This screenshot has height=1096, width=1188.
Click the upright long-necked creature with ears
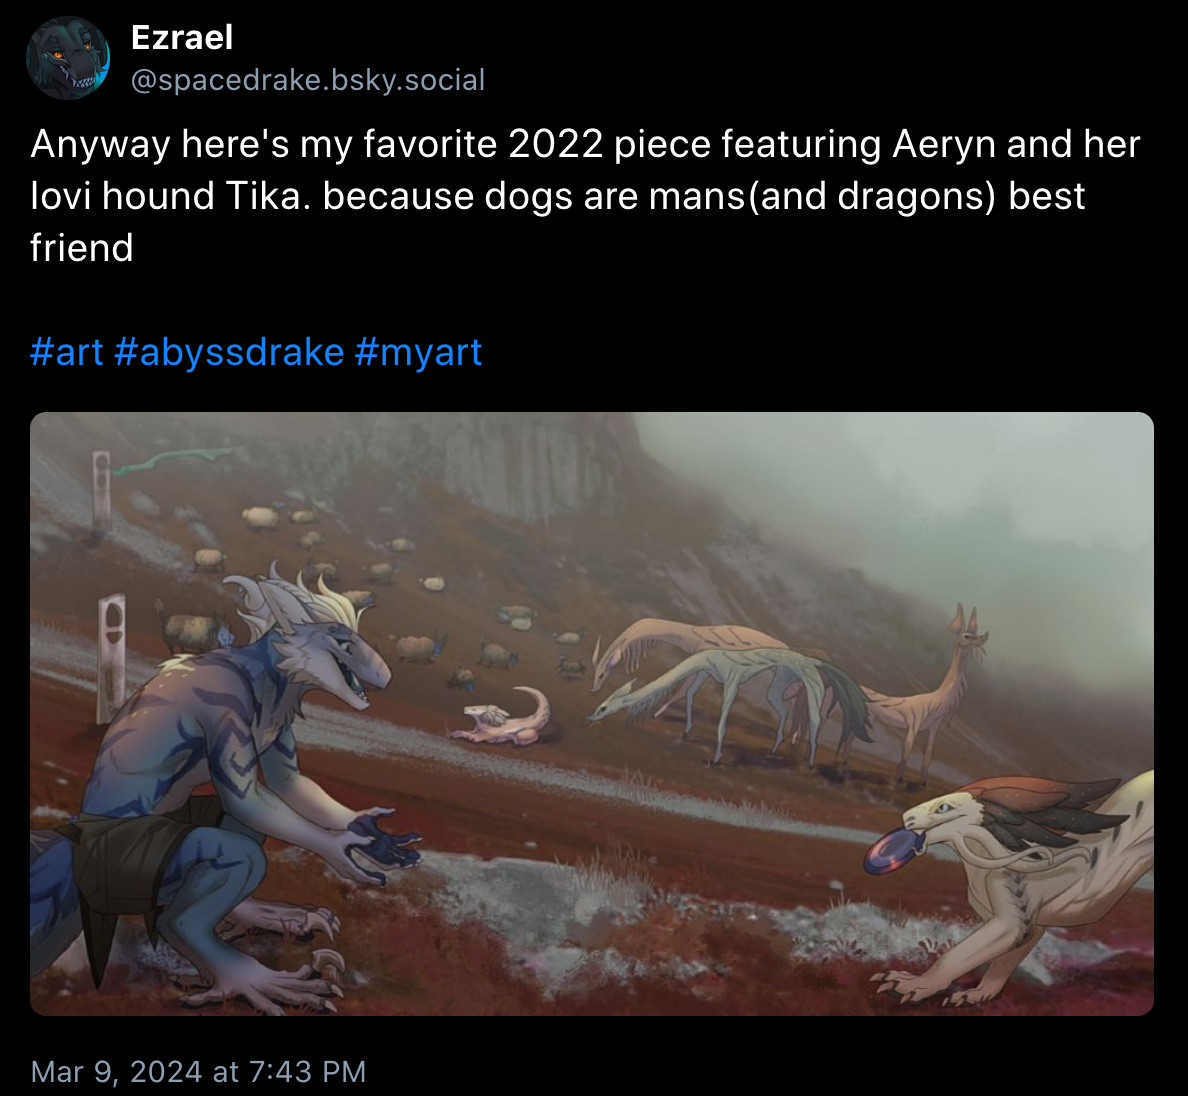[936, 693]
